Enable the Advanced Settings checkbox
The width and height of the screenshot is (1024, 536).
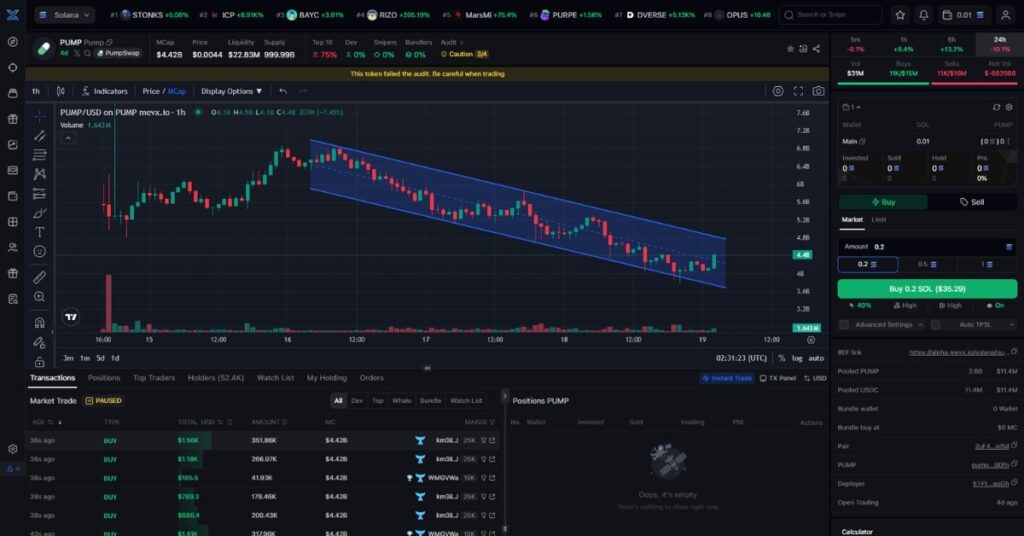click(844, 324)
